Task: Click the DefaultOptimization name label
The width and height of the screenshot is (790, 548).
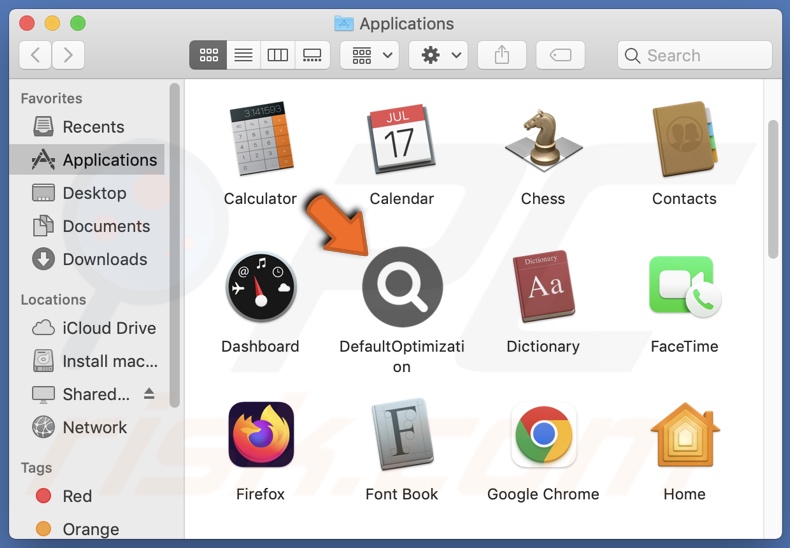Action: click(402, 357)
